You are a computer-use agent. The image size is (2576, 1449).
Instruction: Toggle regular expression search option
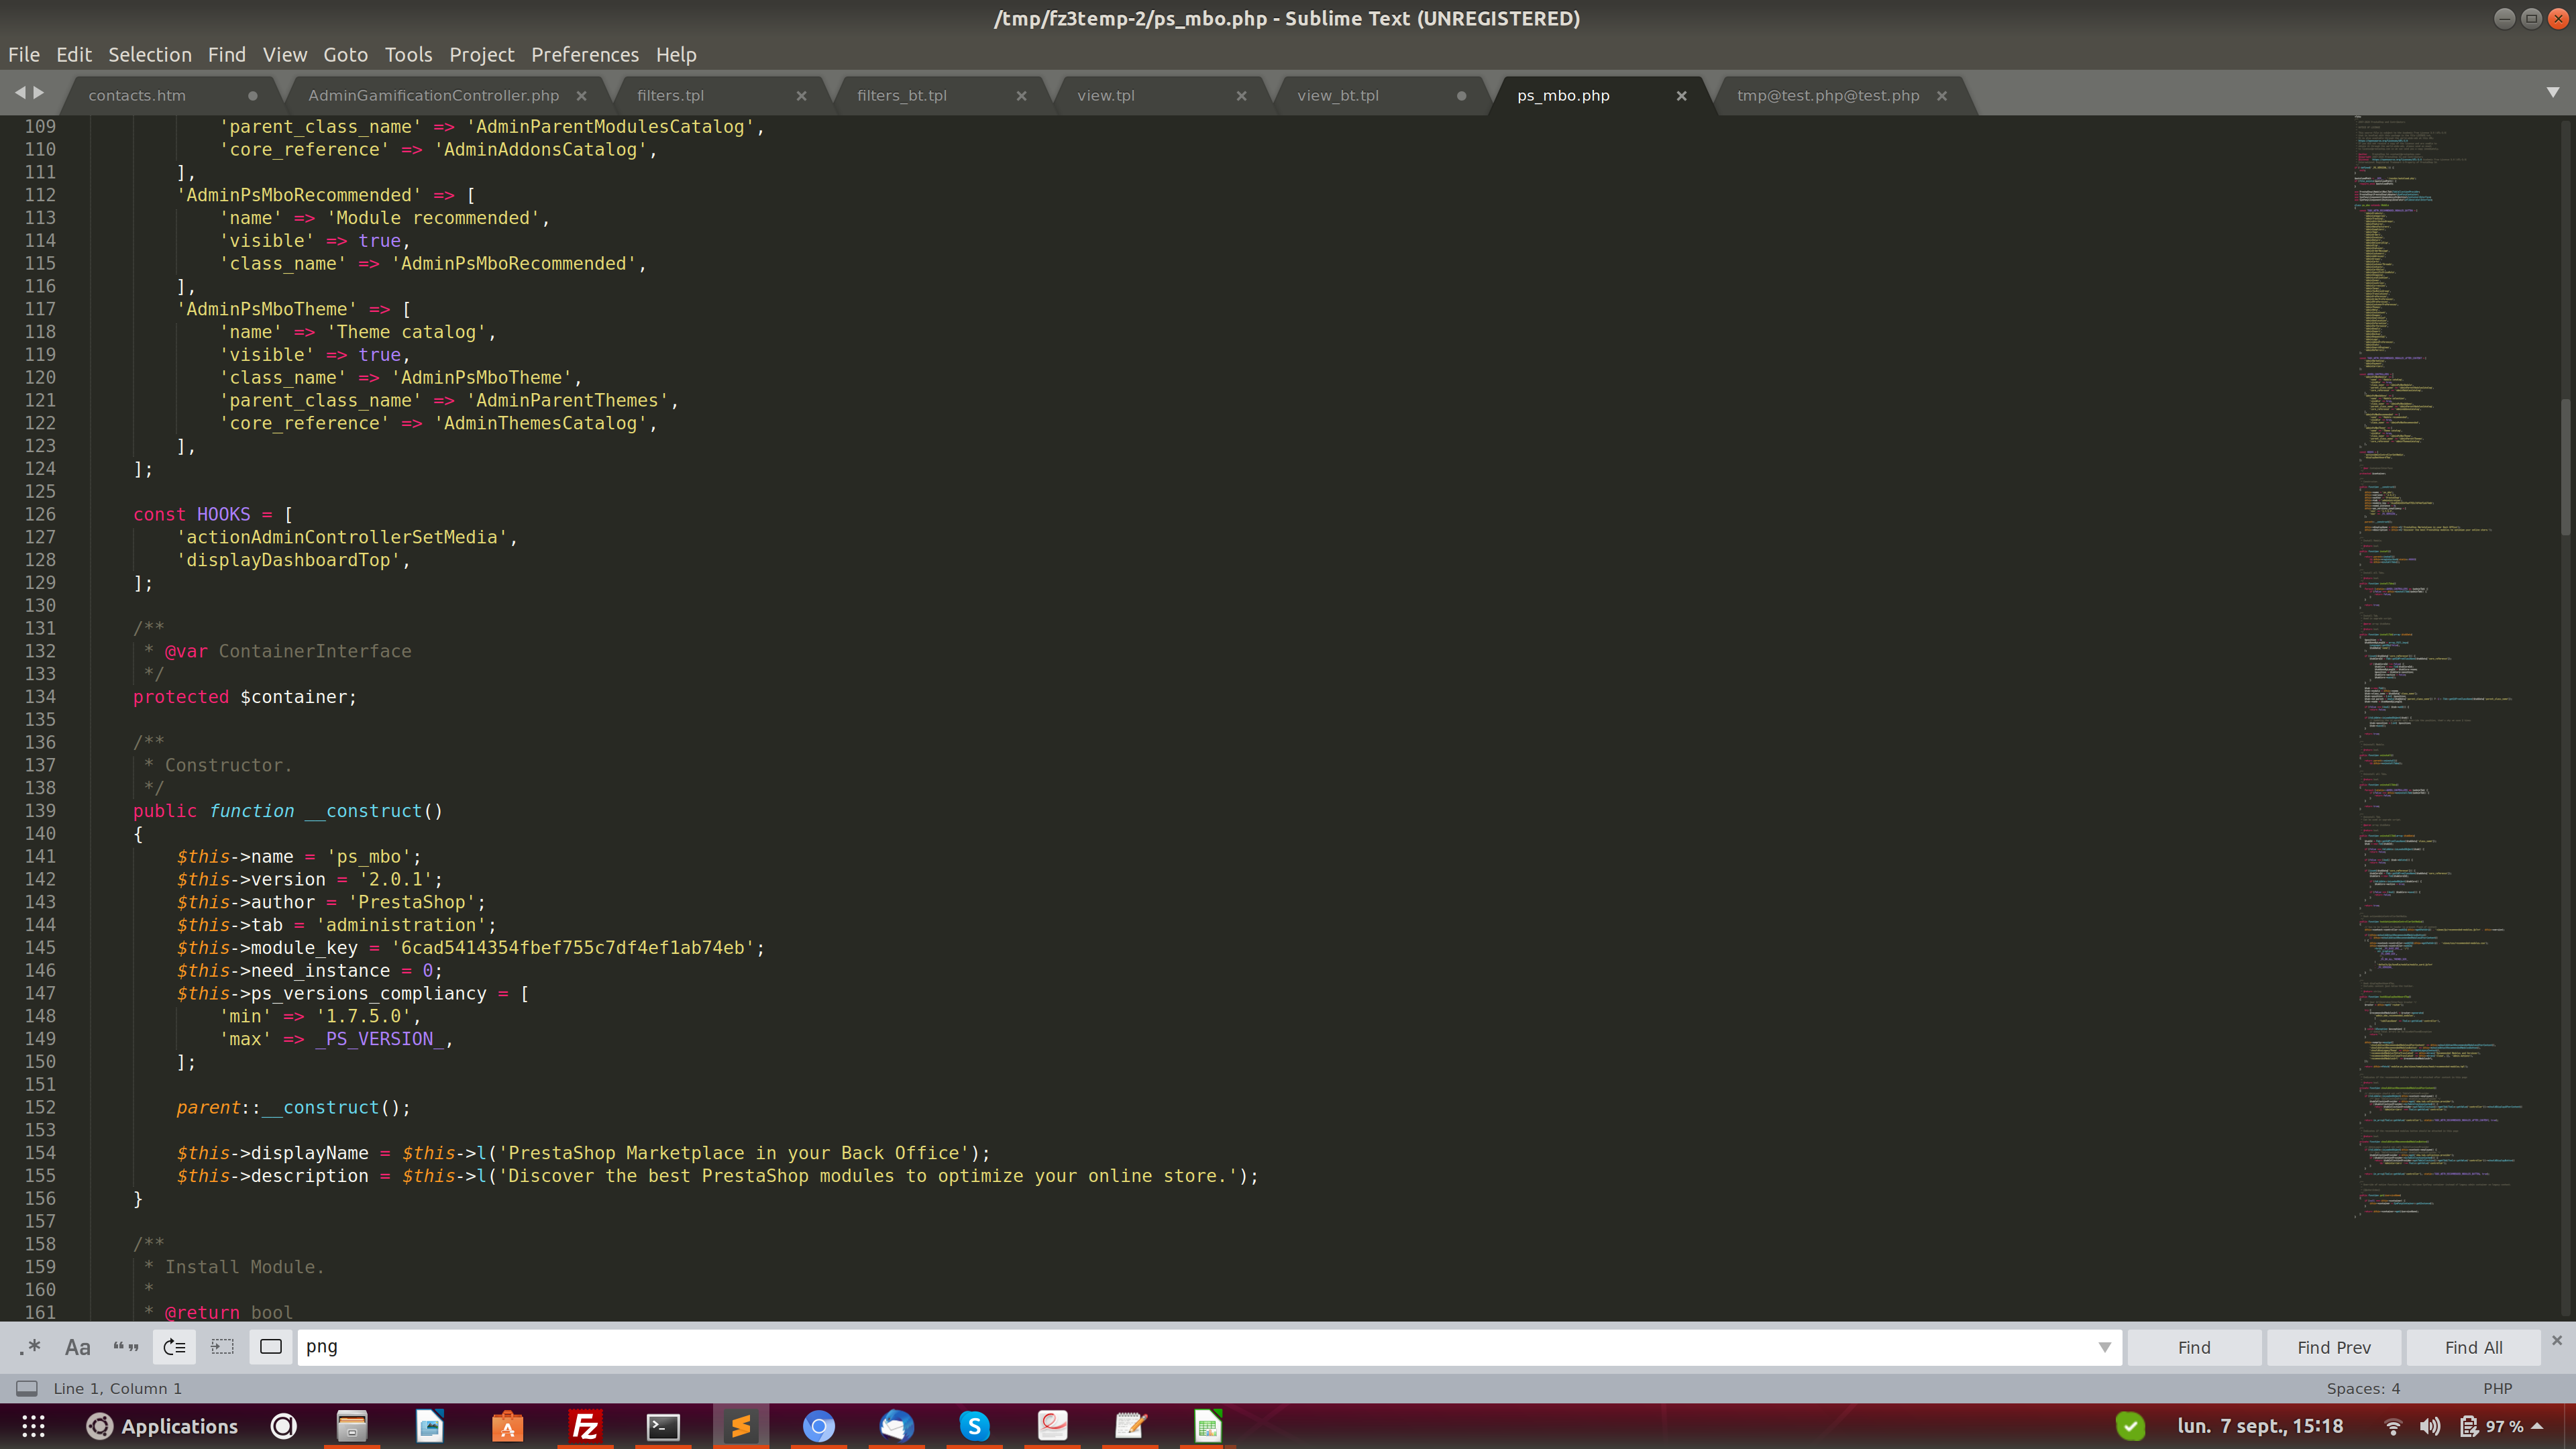tap(30, 1347)
